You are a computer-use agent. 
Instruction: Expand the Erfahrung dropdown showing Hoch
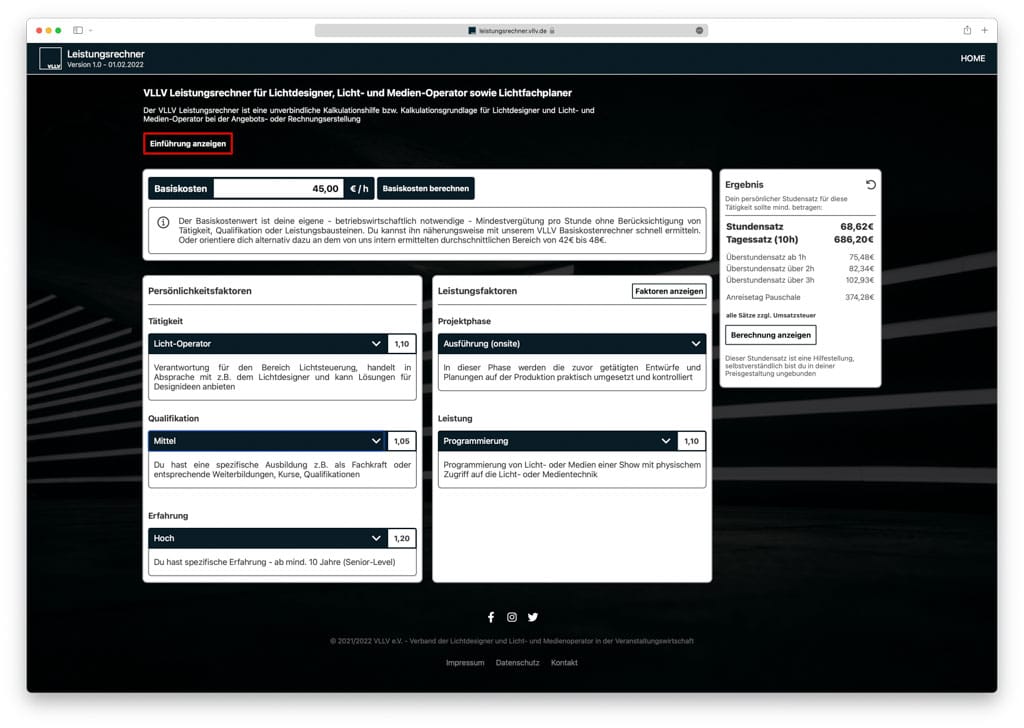click(266, 538)
